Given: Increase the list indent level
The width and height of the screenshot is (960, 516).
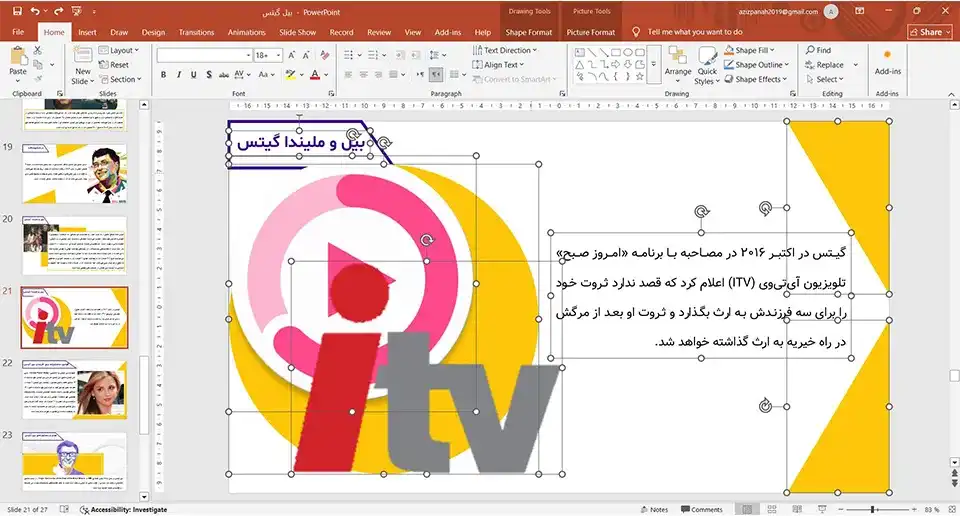Looking at the screenshot, I should pos(414,55).
